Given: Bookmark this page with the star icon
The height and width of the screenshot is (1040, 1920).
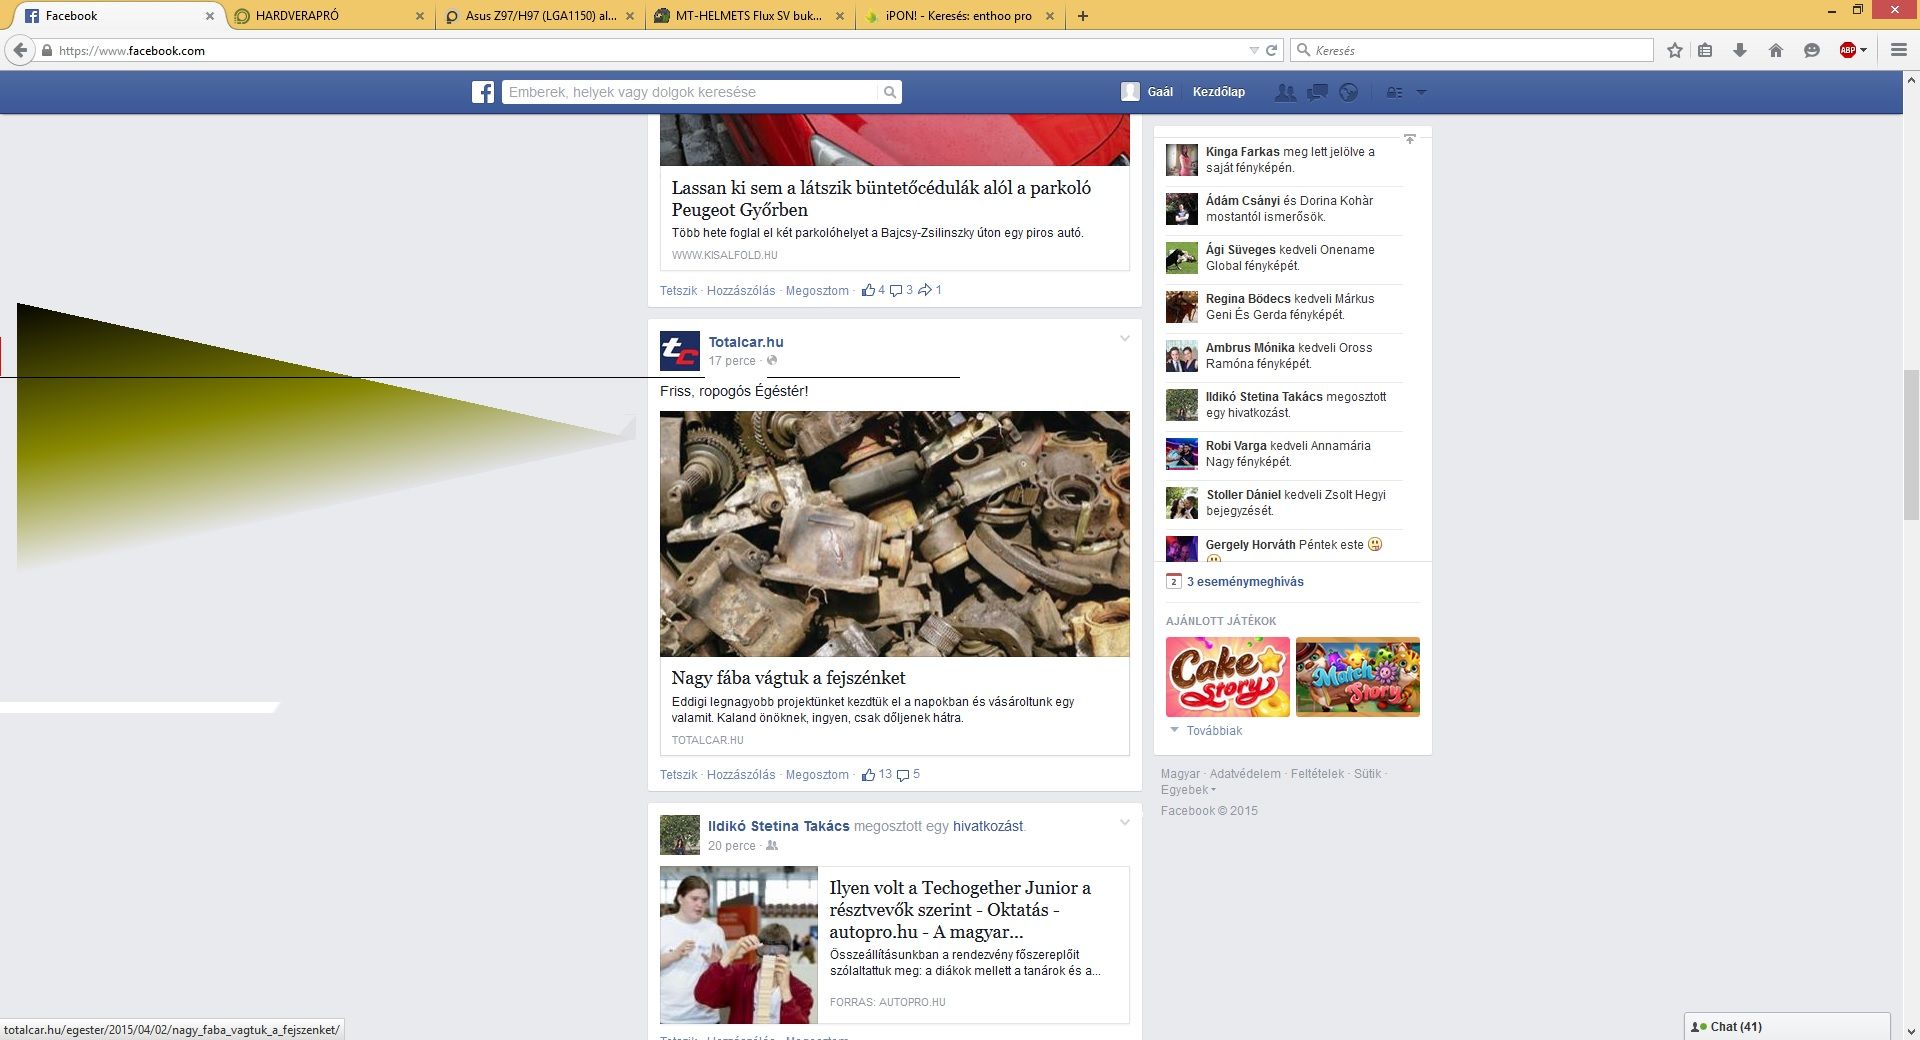Looking at the screenshot, I should [x=1675, y=50].
